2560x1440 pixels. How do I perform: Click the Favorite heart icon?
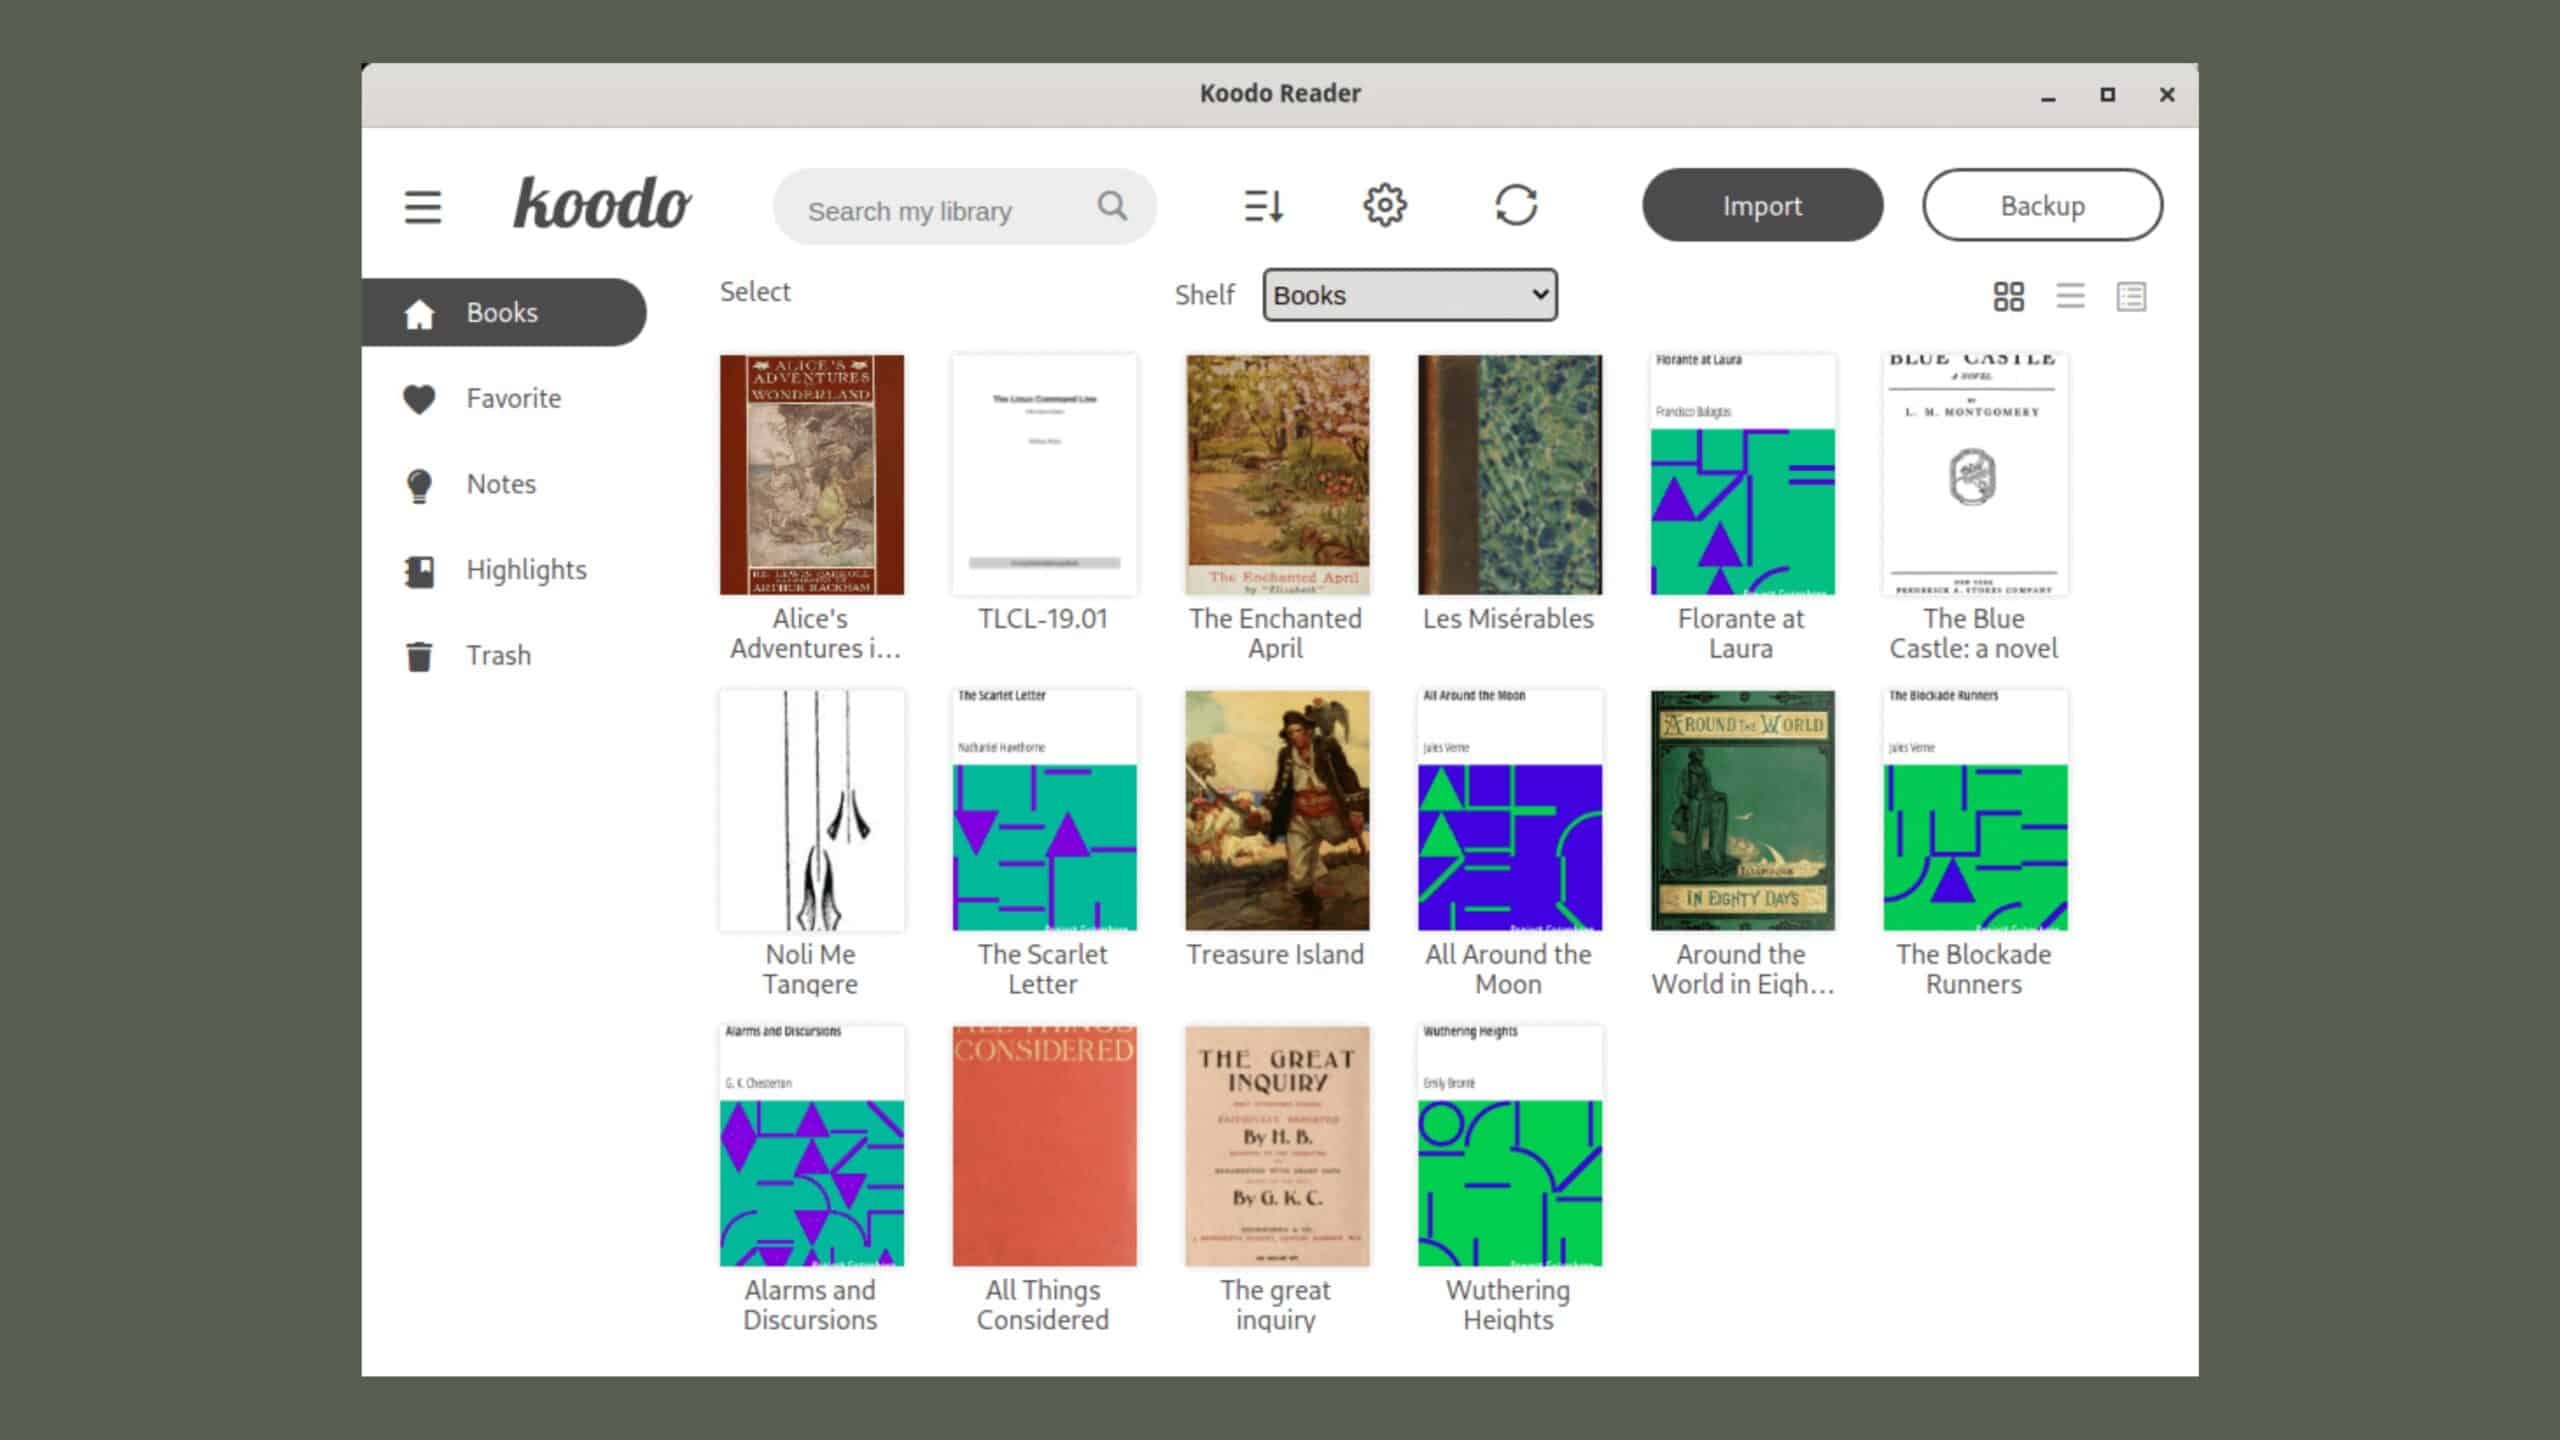419,399
